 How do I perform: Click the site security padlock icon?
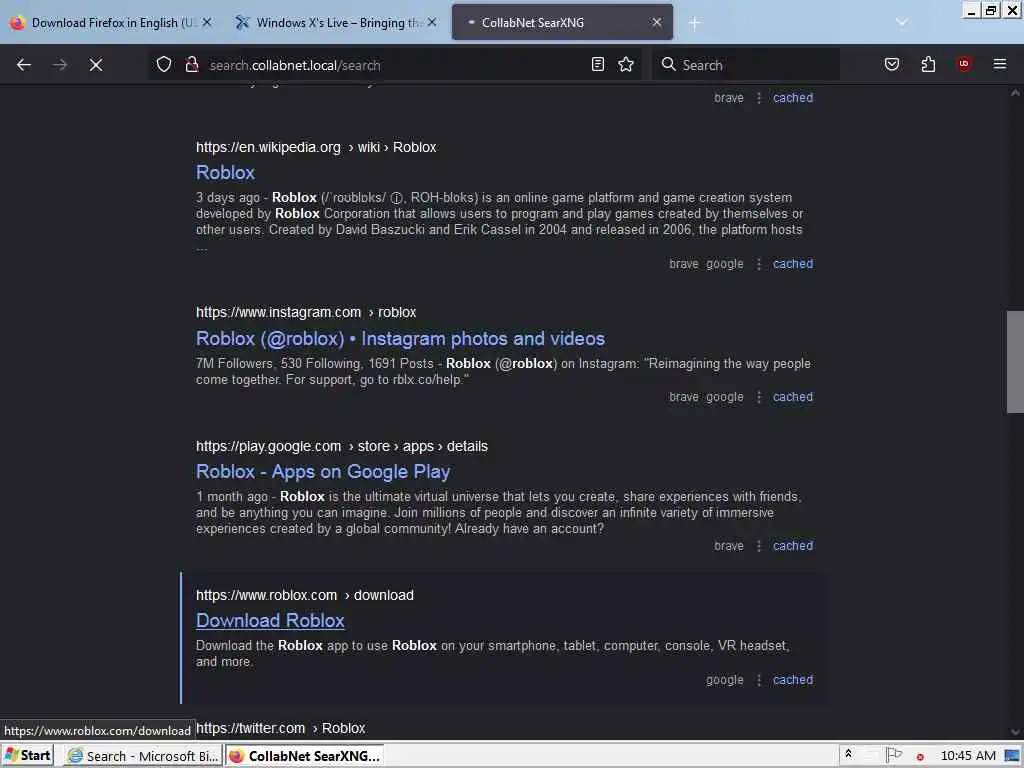pyautogui.click(x=192, y=65)
